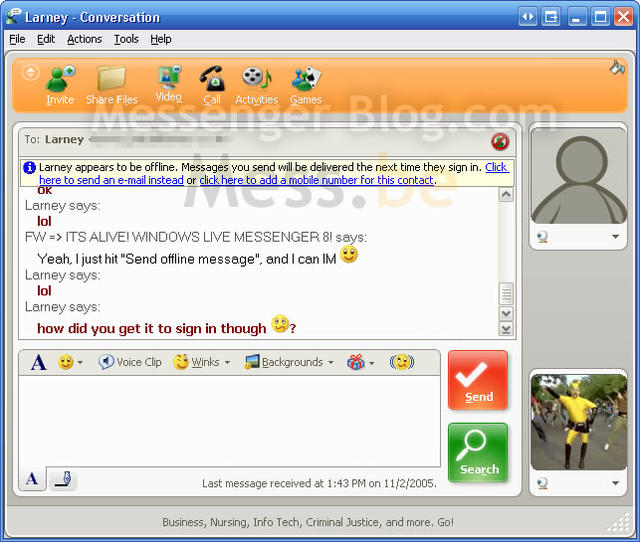640x542 pixels.
Task: Click the Call phone icon
Action: 211,83
